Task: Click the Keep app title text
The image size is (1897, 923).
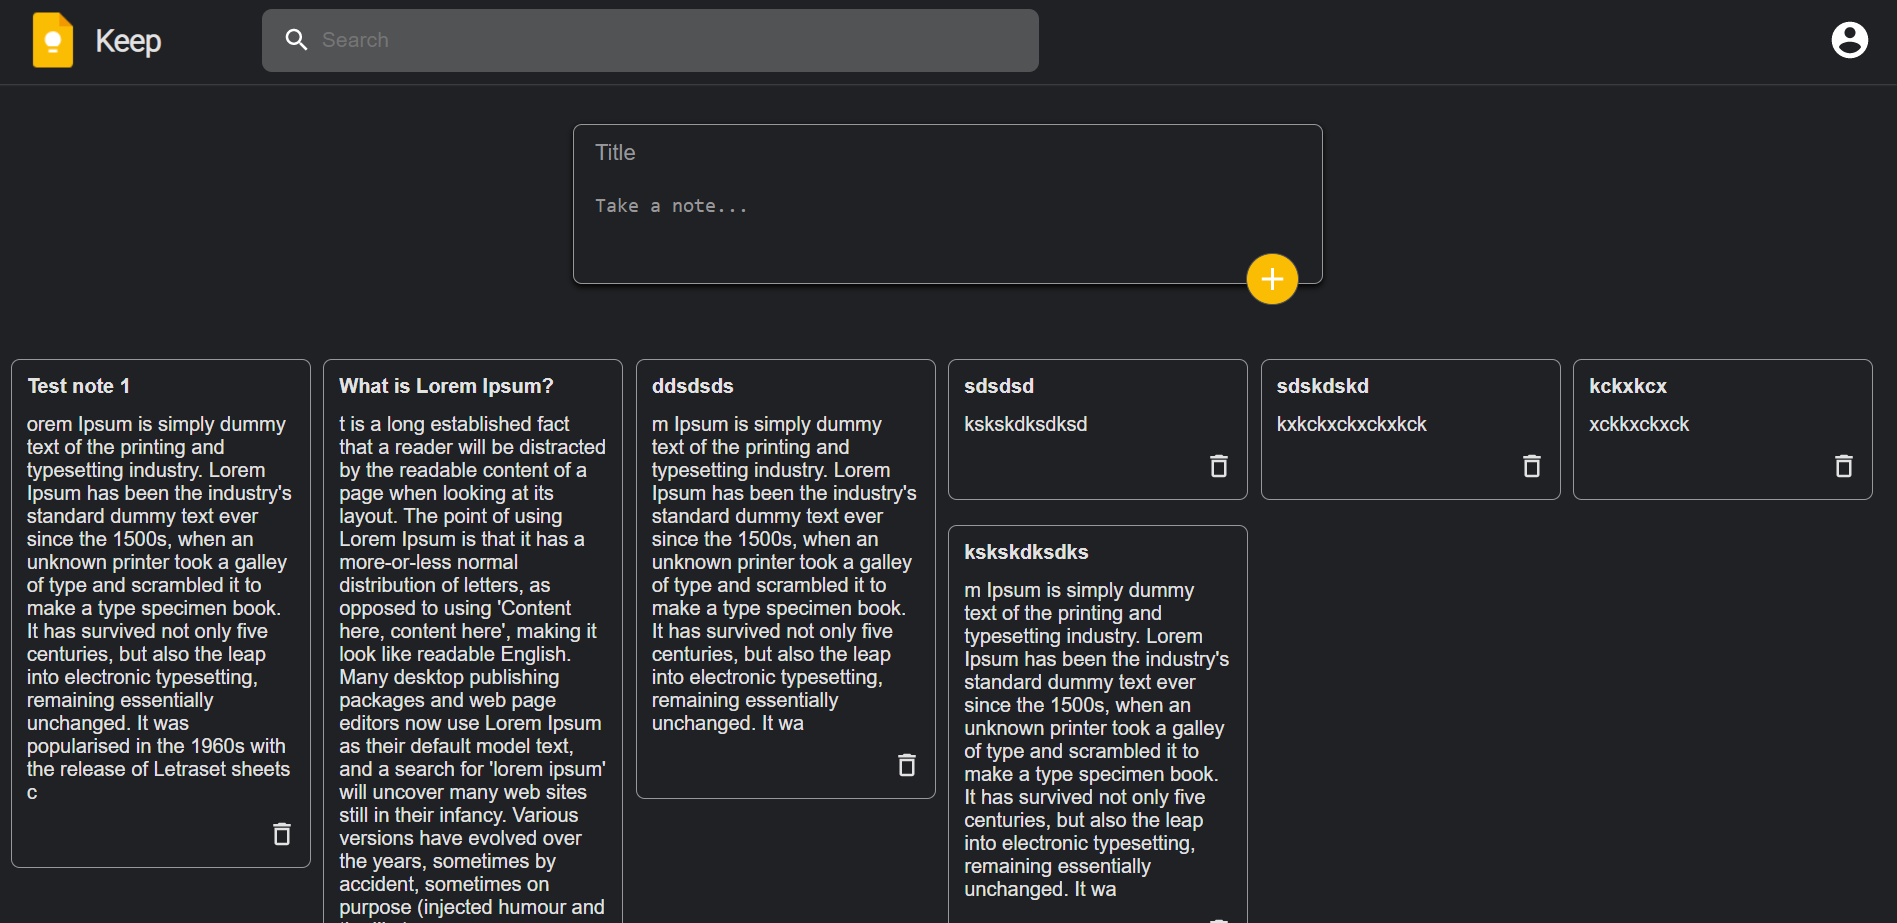Action: click(128, 40)
